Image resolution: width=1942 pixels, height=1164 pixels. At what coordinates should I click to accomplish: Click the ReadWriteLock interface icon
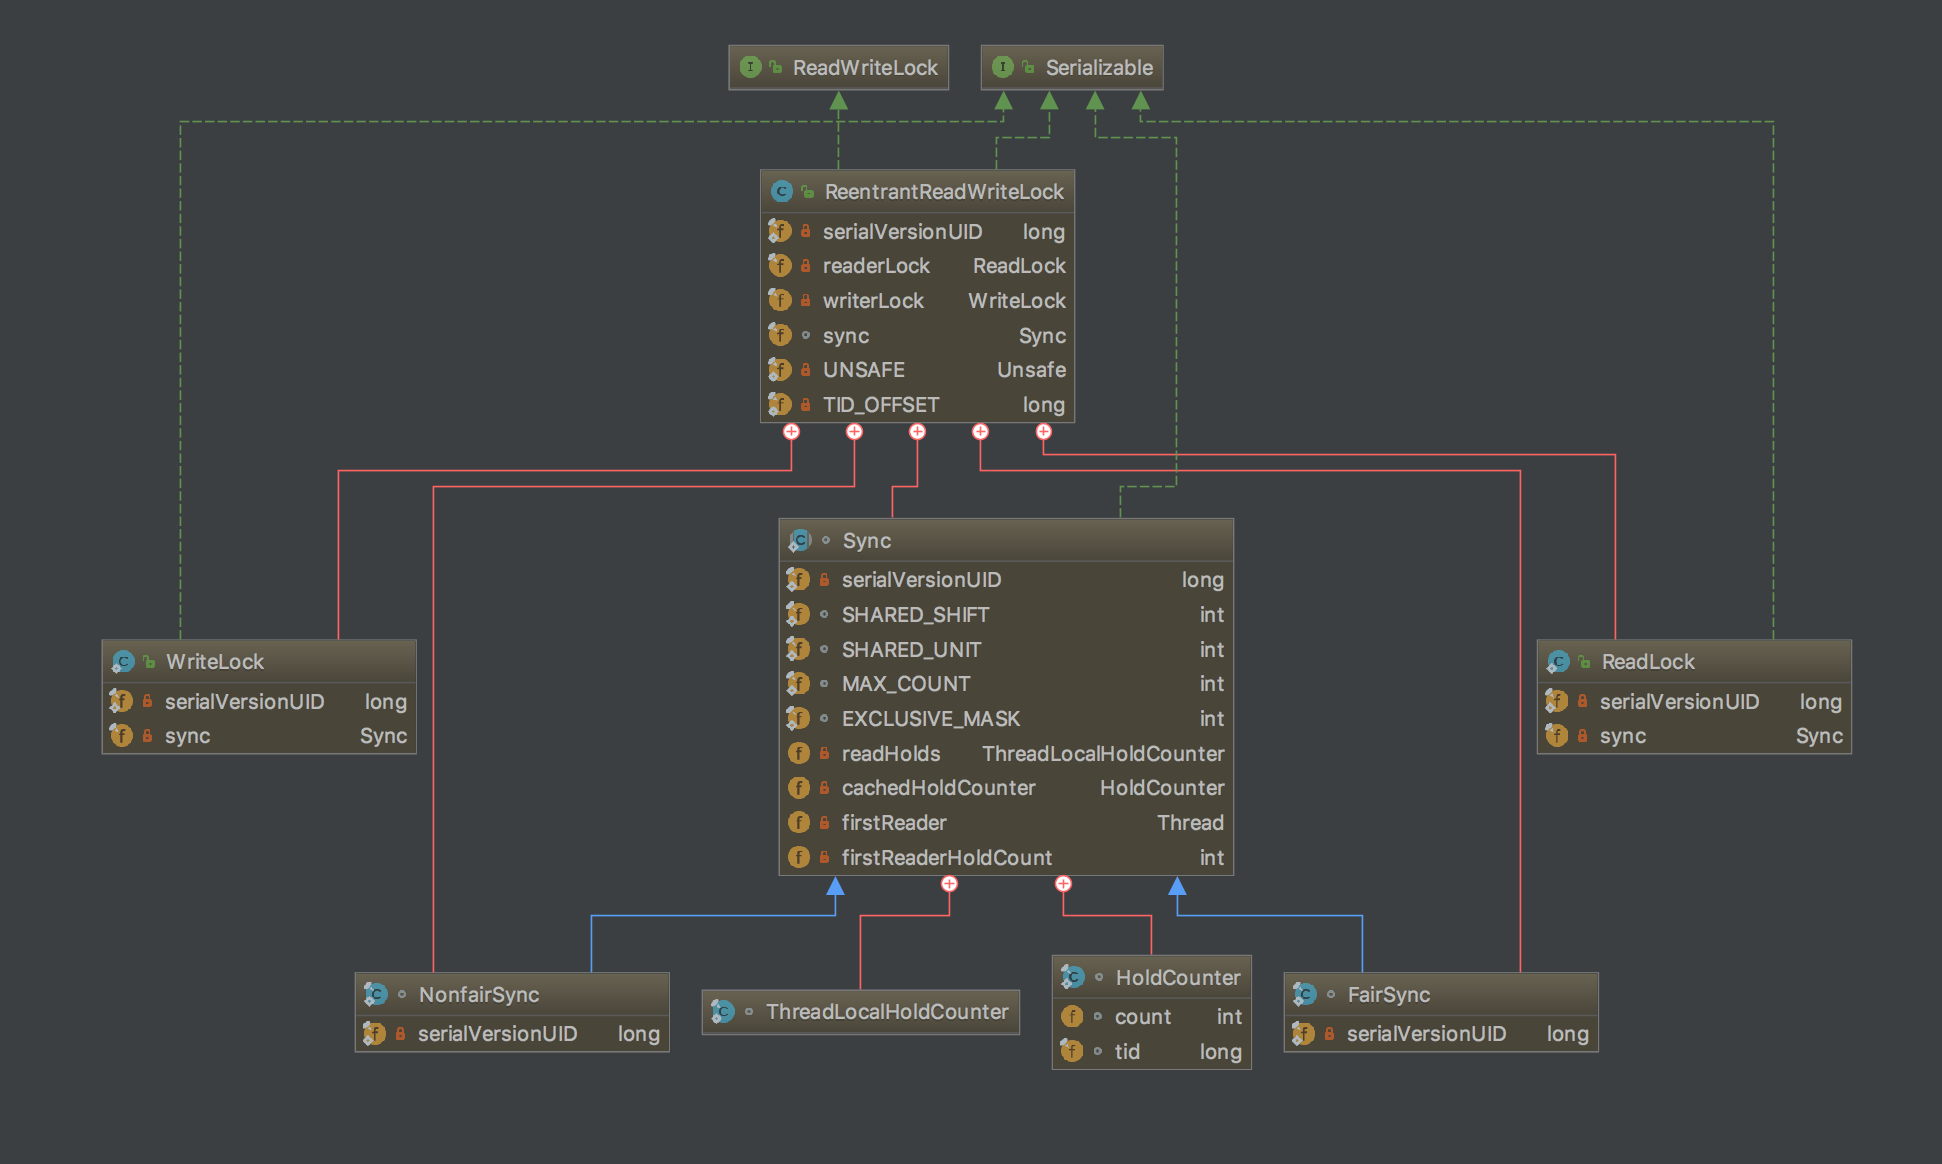[x=750, y=67]
